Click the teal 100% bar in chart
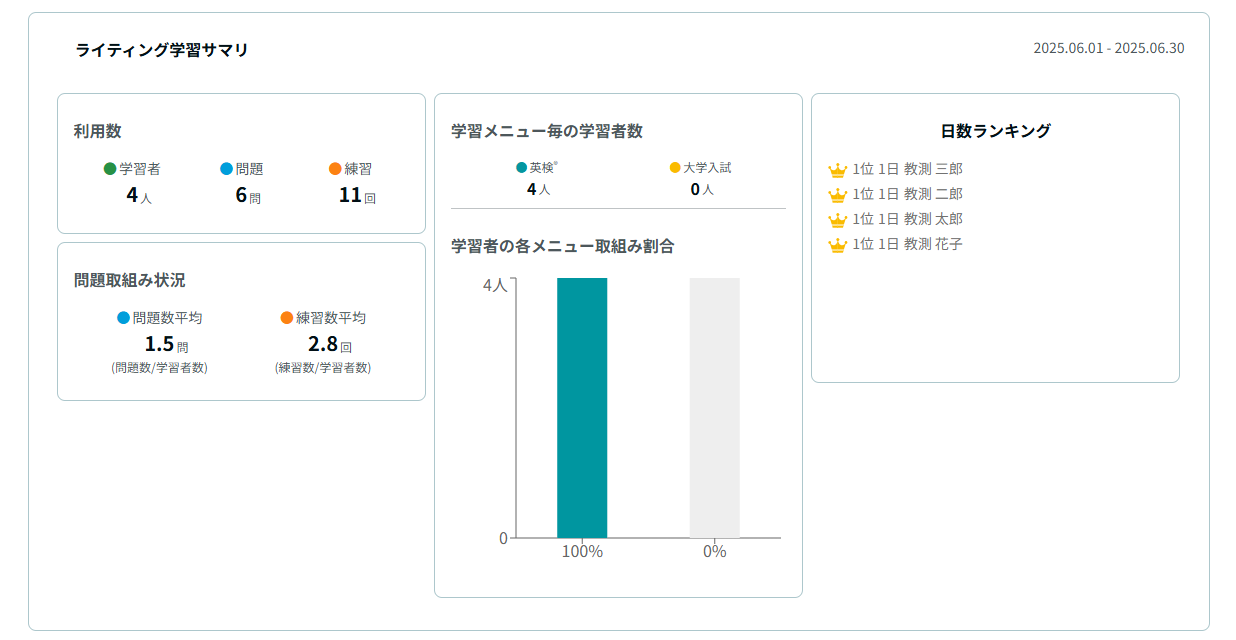 tap(582, 408)
